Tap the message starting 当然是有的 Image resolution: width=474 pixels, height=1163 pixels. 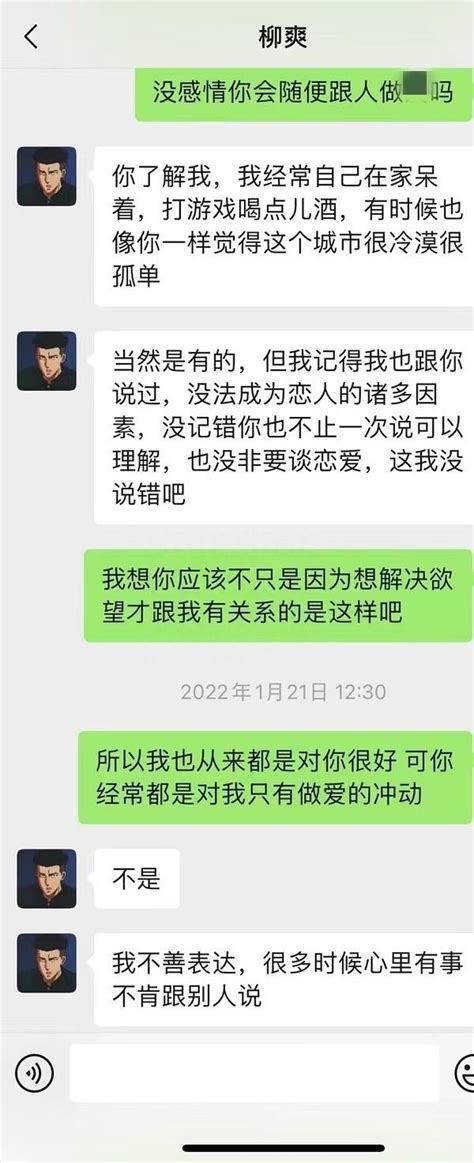pos(283,427)
